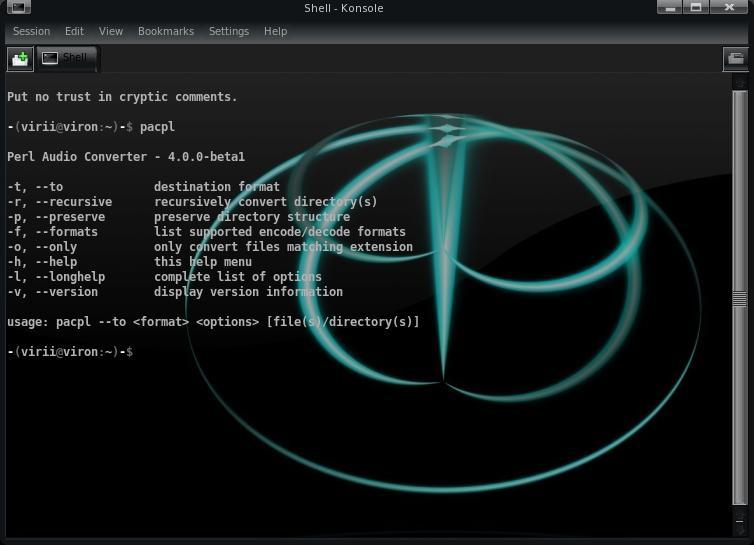754x545 pixels.
Task: Open the View menu
Action: (111, 31)
